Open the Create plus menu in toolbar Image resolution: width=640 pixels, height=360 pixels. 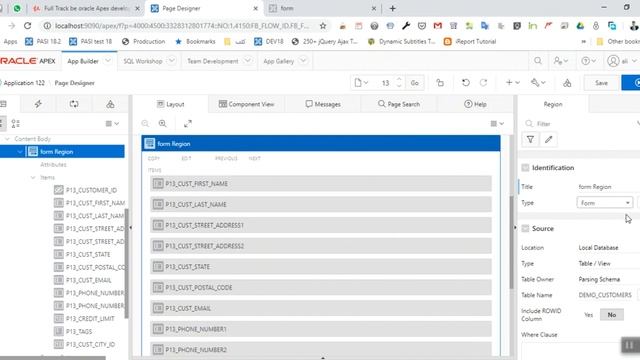[513, 83]
